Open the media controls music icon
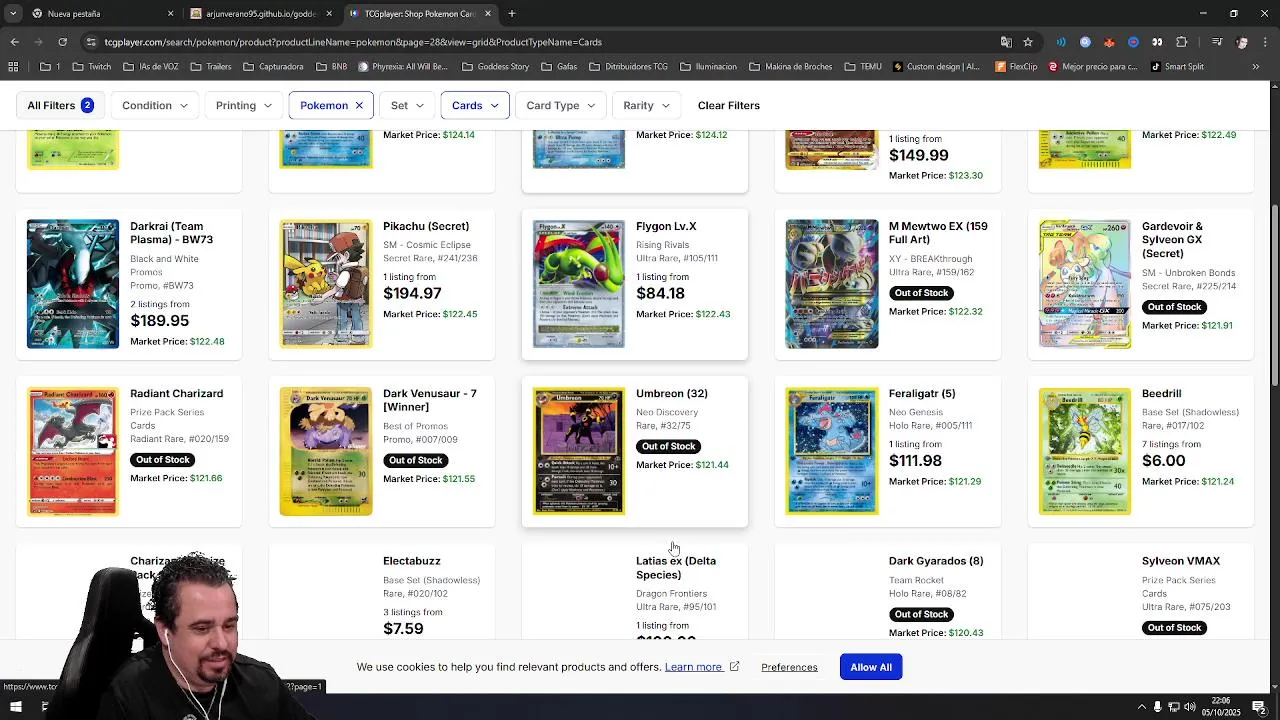Image resolution: width=1280 pixels, height=720 pixels. click(x=1216, y=42)
